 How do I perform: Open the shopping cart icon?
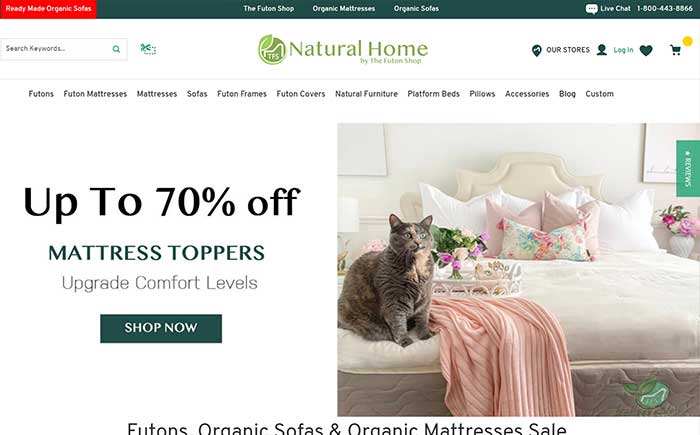pos(675,50)
